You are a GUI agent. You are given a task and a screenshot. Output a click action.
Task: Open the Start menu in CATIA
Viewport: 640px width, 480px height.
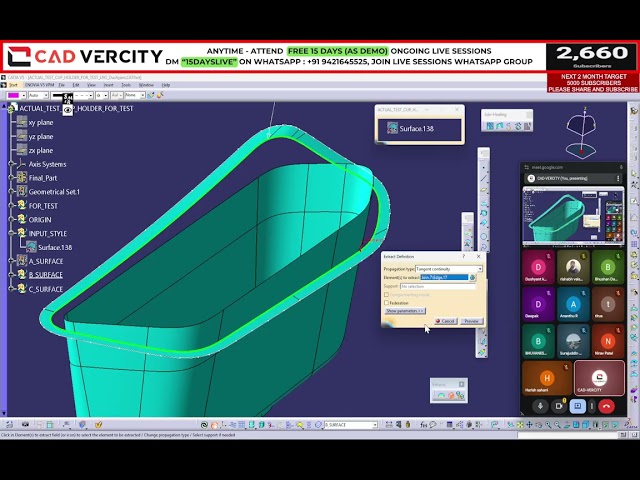(13, 85)
